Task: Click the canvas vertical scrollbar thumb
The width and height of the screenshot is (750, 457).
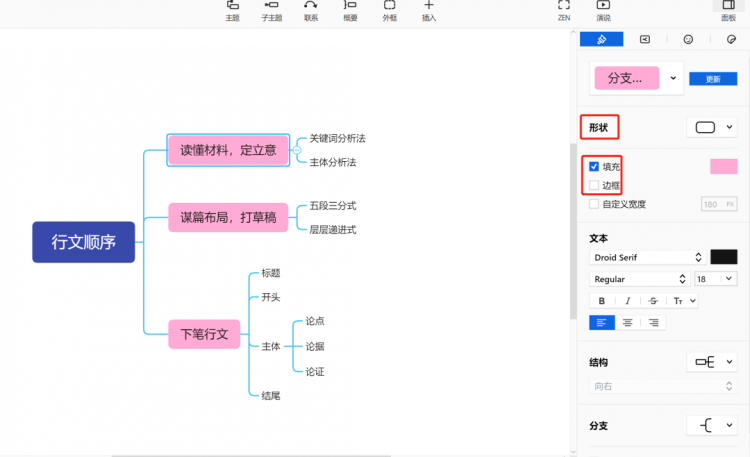Action: click(573, 231)
